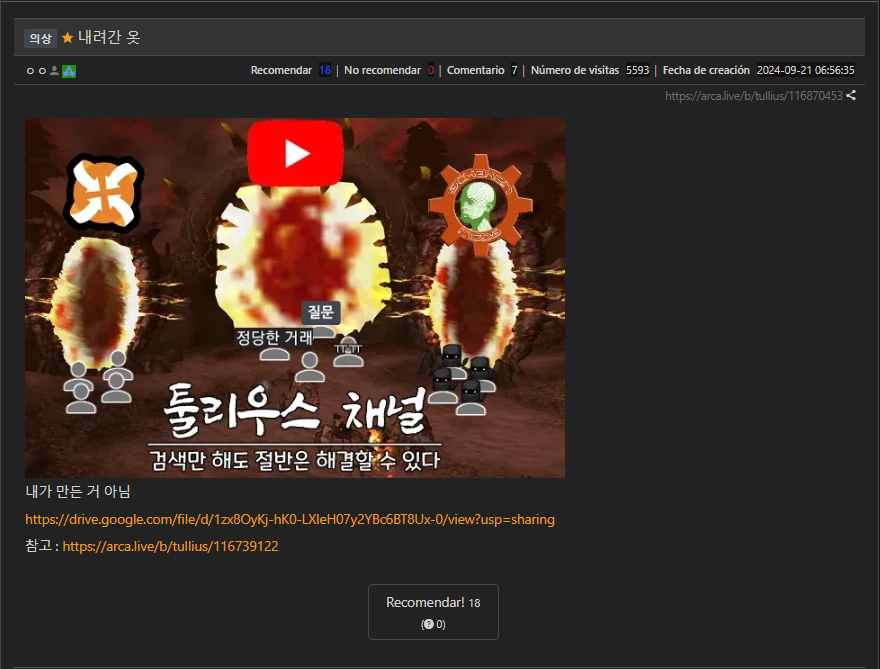Click the No recomendar count
Image resolution: width=880 pixels, height=669 pixels.
pos(431,71)
